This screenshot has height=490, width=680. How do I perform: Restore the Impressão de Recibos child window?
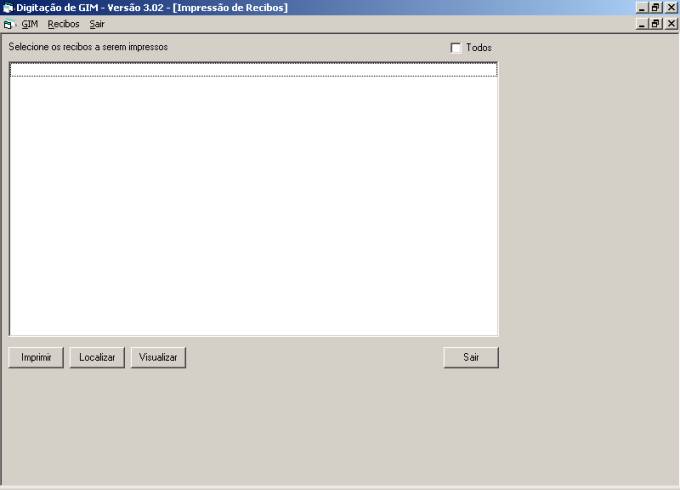655,24
